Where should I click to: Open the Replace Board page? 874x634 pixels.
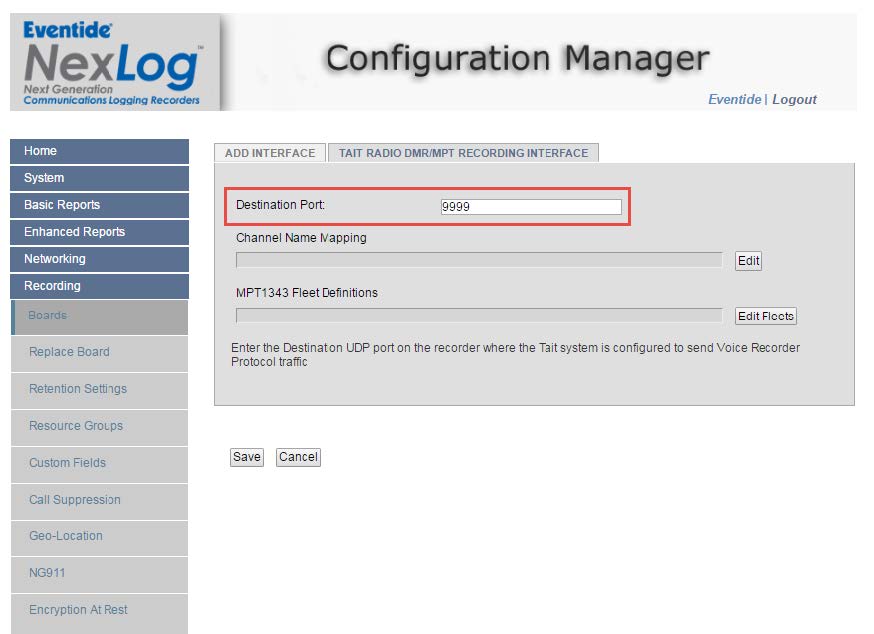pyautogui.click(x=99, y=352)
